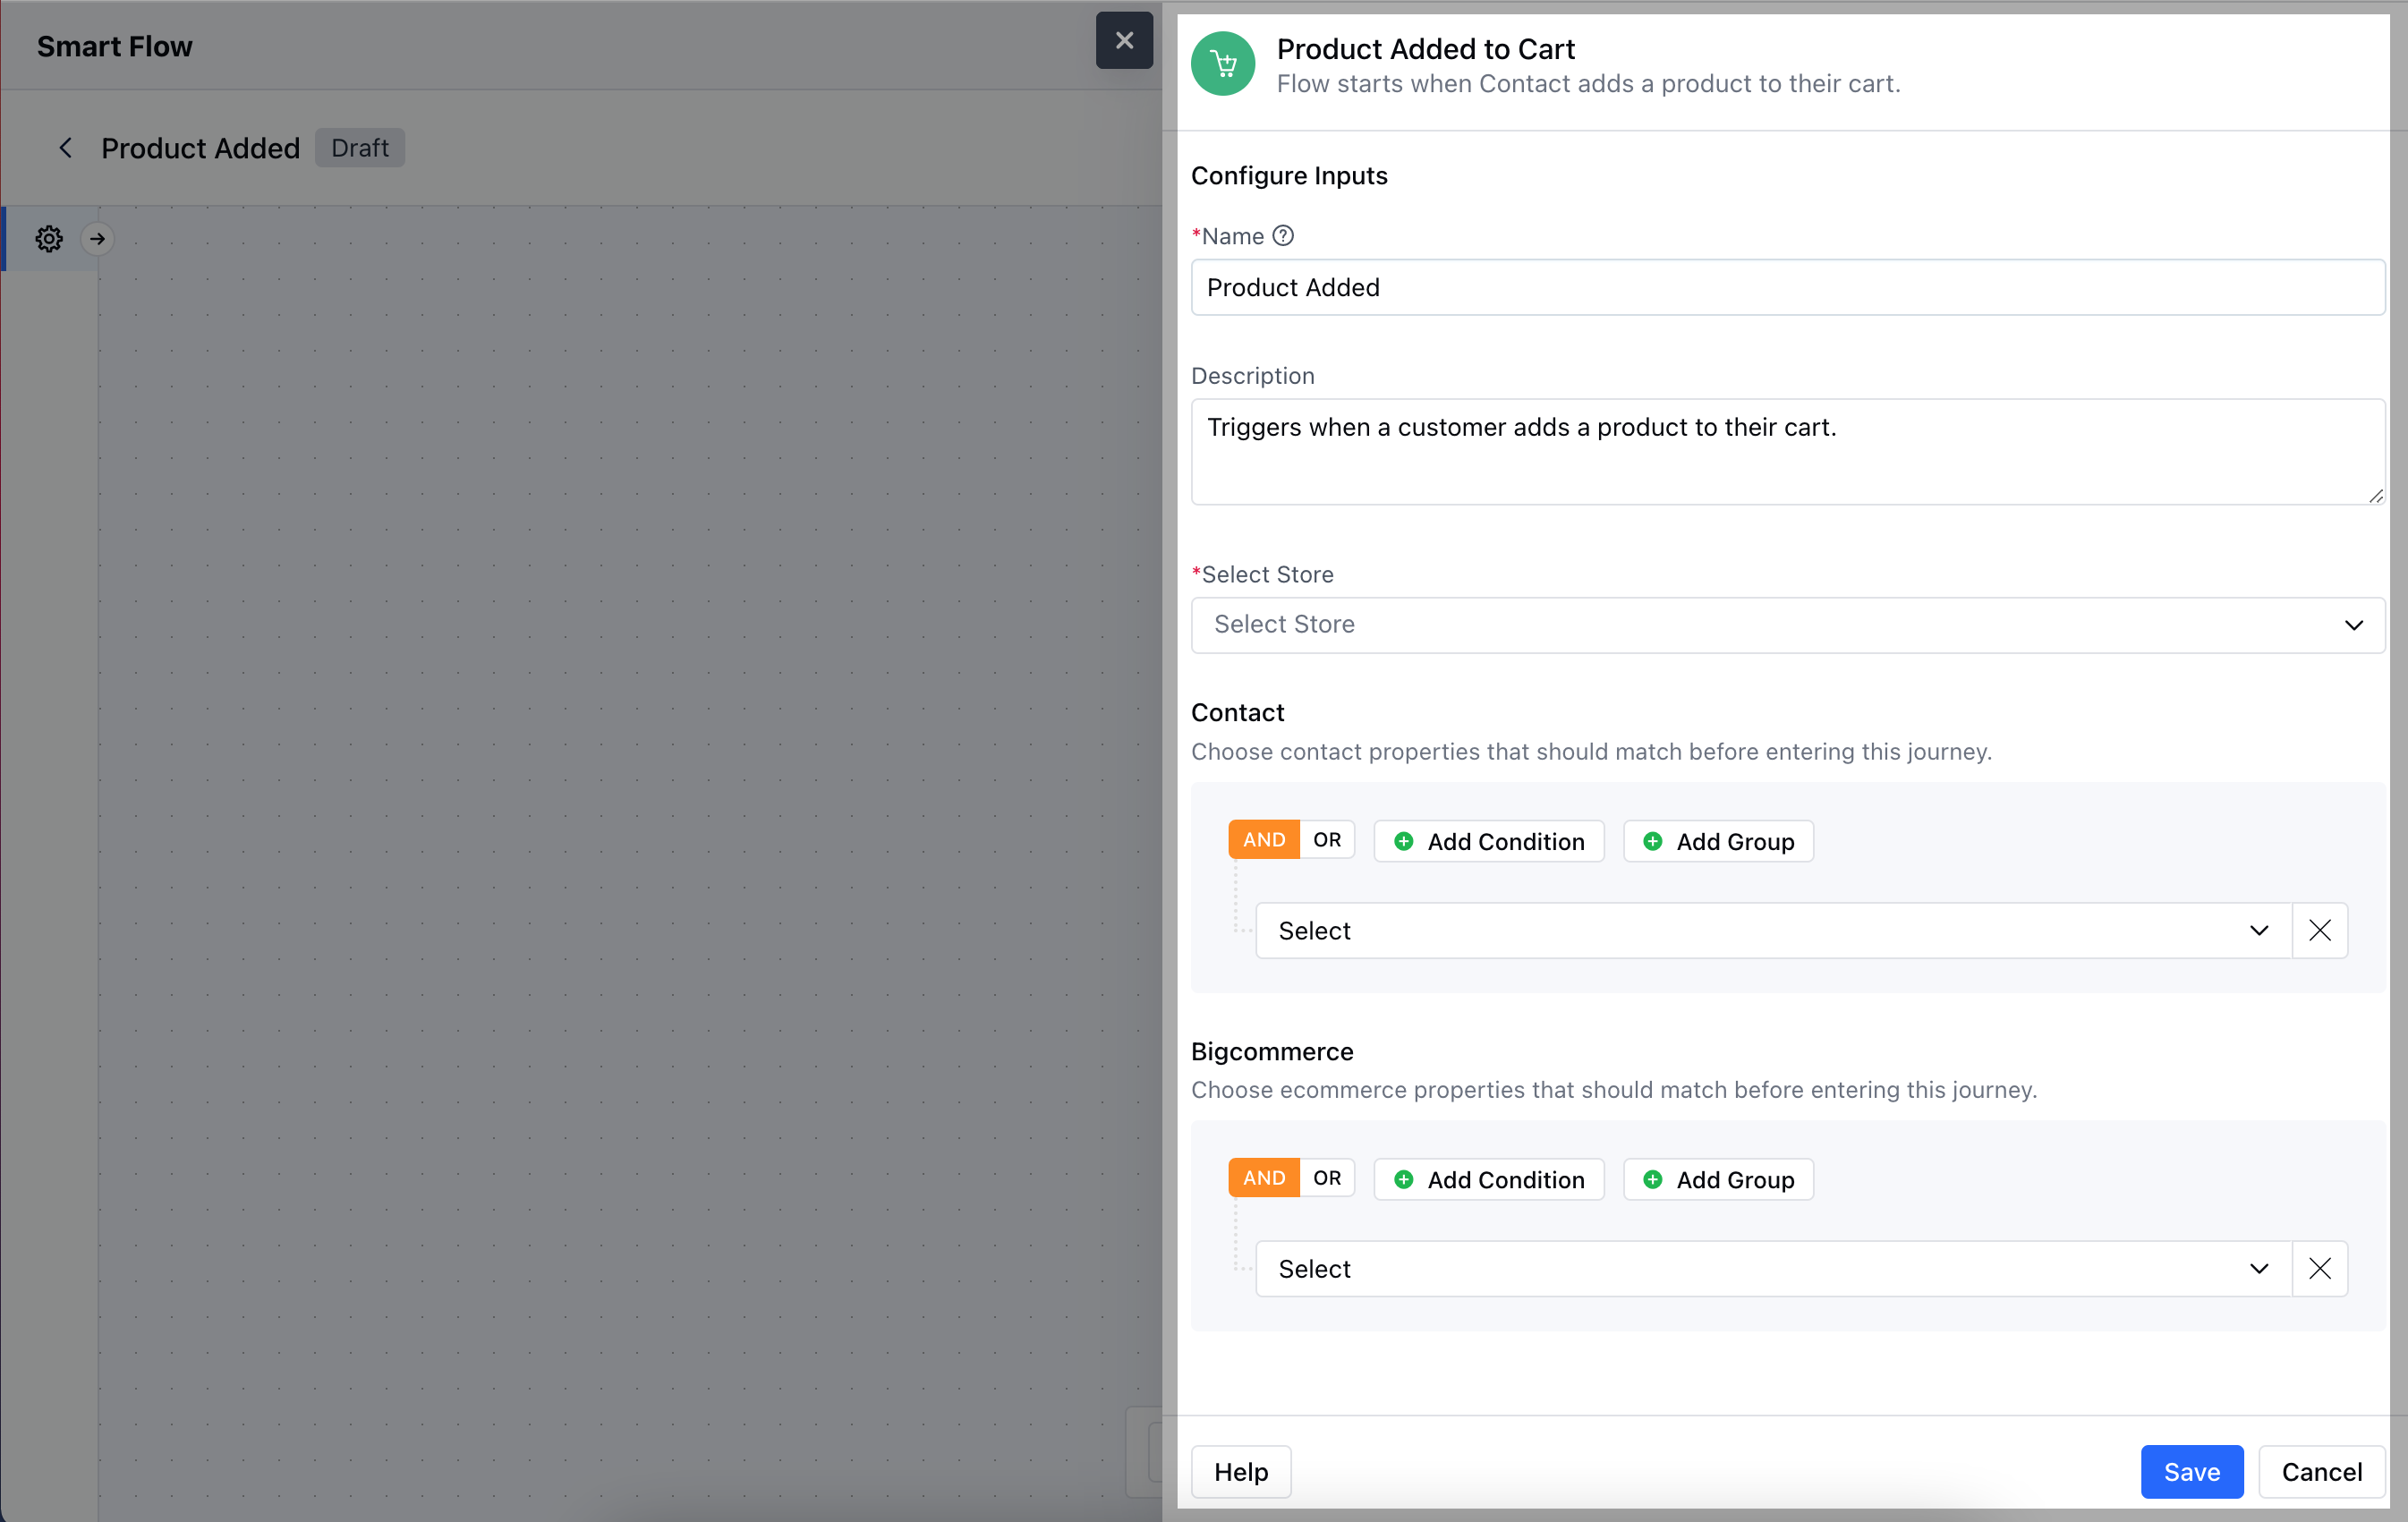This screenshot has height=1522, width=2408.
Task: Click the Draft status badge
Action: click(x=359, y=148)
